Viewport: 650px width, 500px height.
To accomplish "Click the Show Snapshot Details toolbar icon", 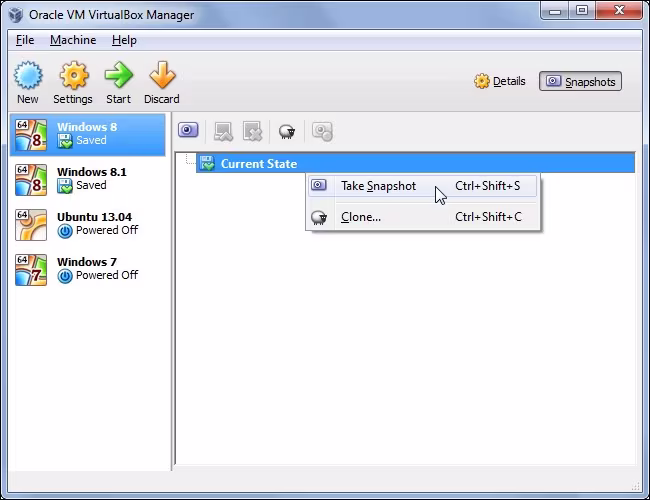I will (322, 131).
